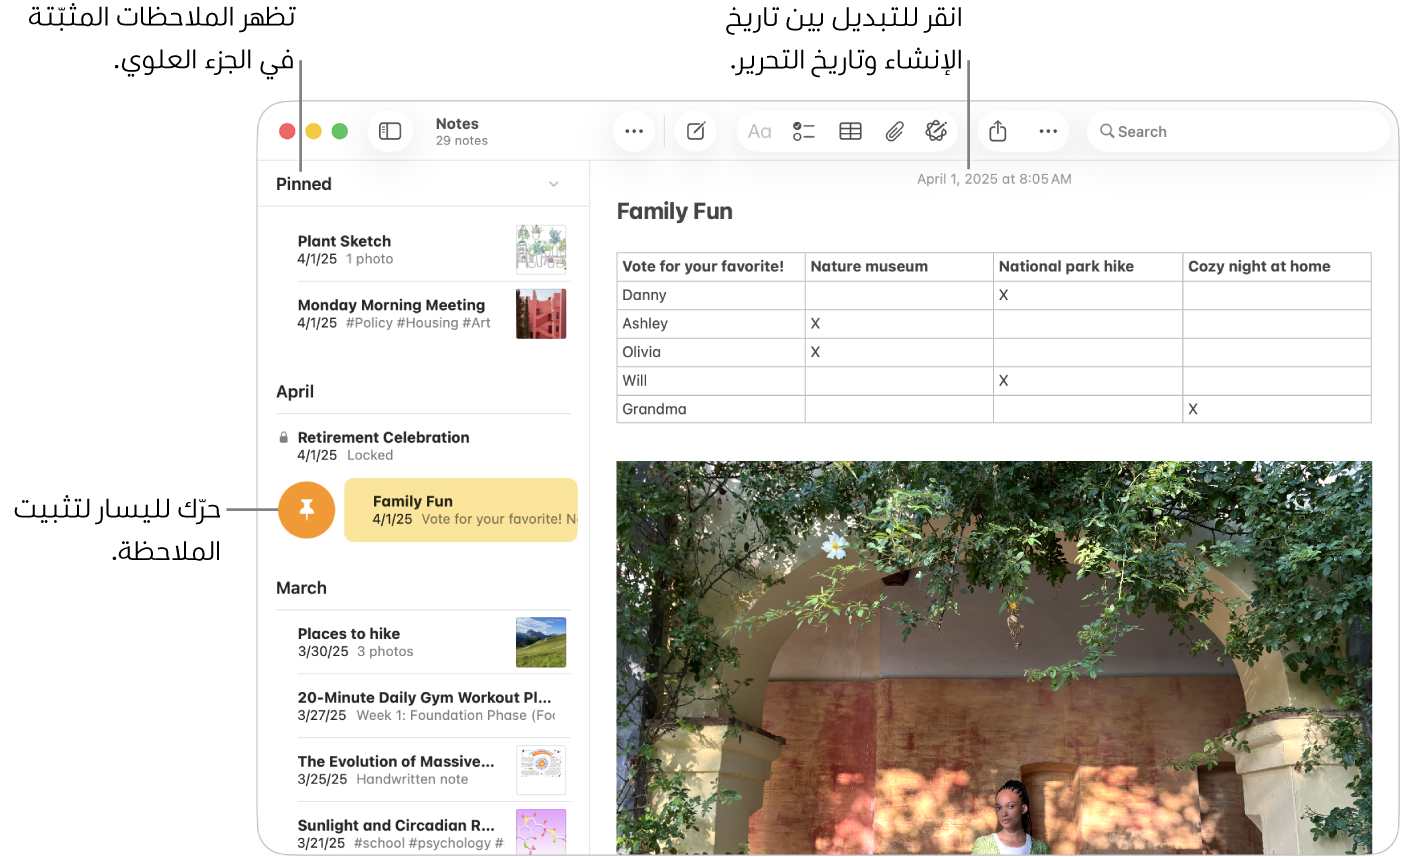1402x857 pixels.
Task: Open the locked Retirement Celebration note
Action: 400,445
